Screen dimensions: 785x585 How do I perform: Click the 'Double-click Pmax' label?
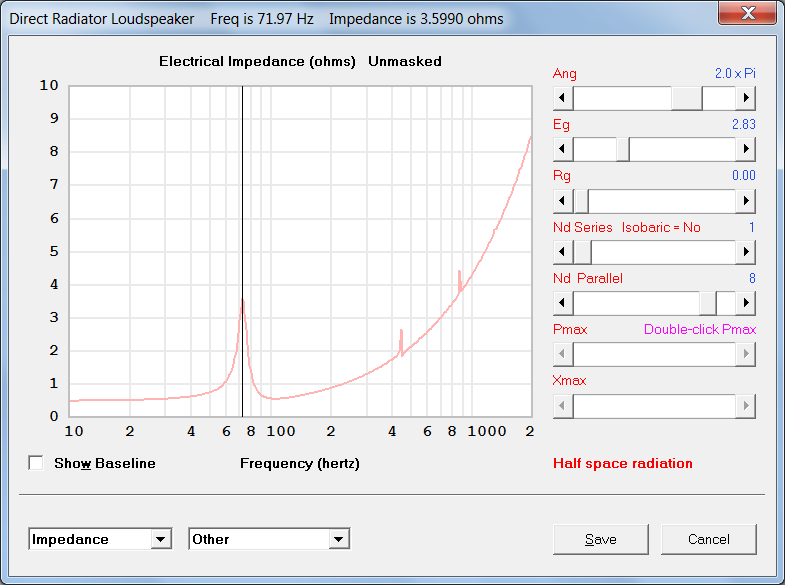pyautogui.click(x=700, y=329)
